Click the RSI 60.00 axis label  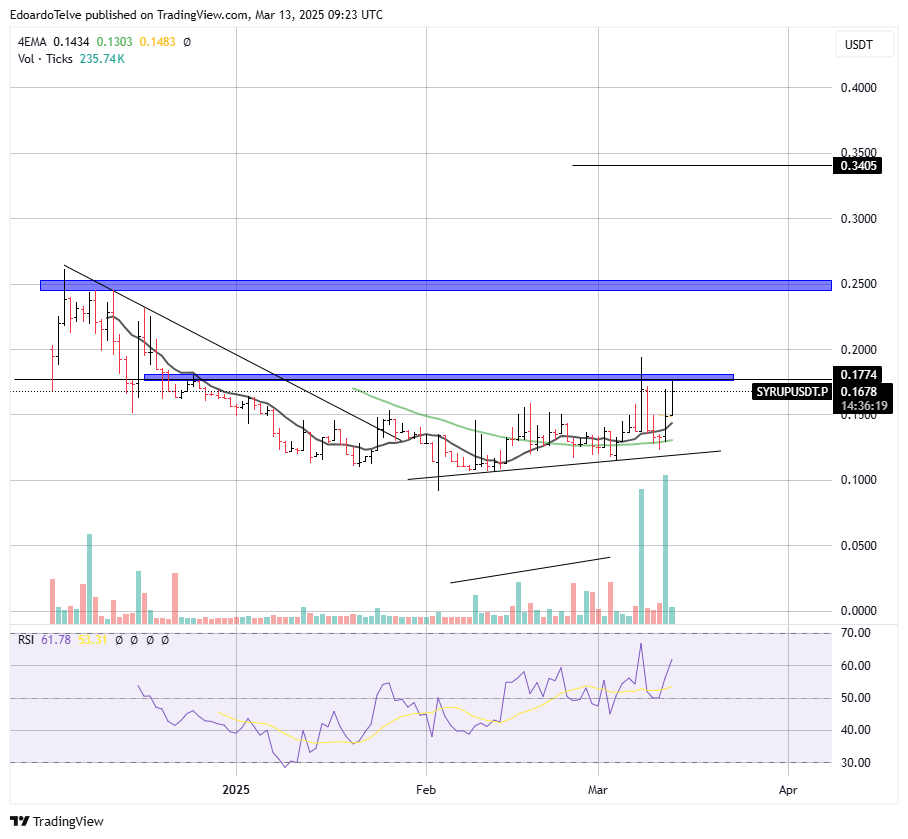(x=855, y=665)
